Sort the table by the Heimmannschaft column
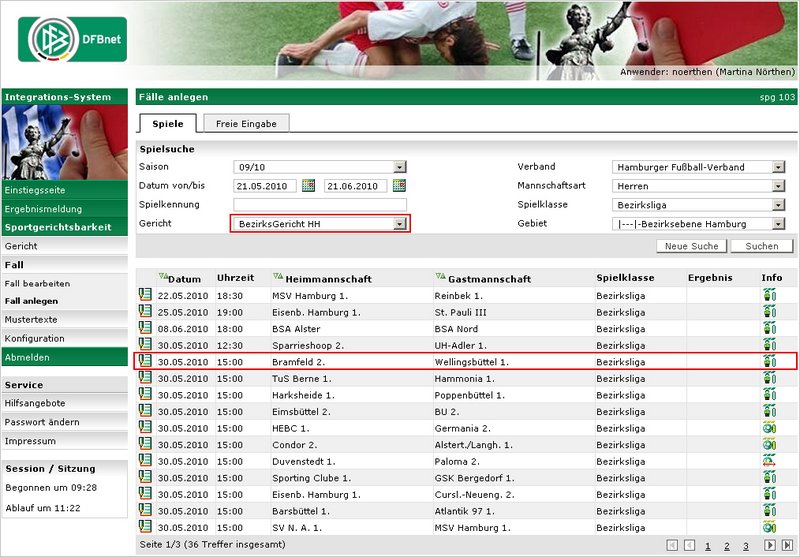Screen dimensions: 800x557 279,277
